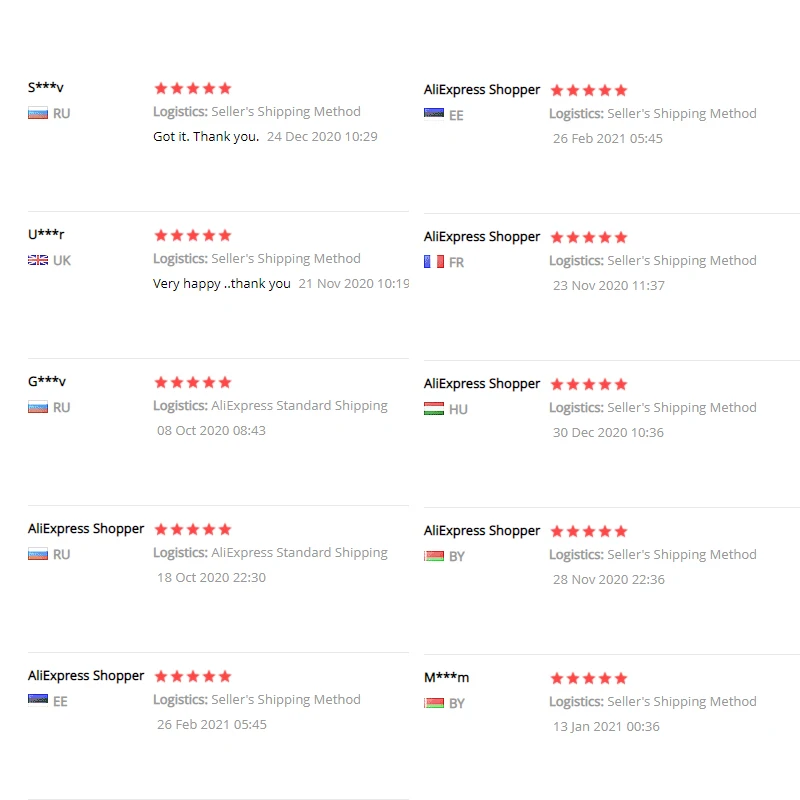Click the Hungarian flag icon
This screenshot has width=800, height=800.
pos(434,409)
